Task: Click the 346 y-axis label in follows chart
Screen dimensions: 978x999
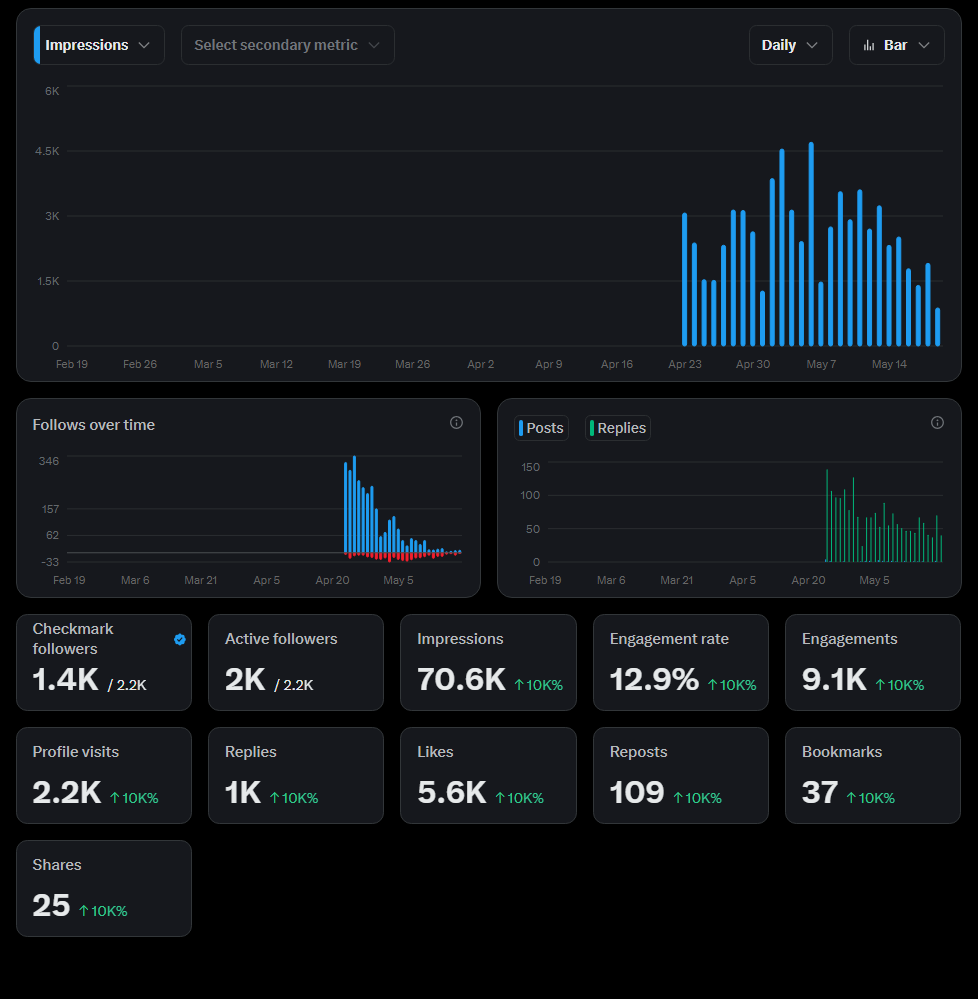Action: coord(49,461)
